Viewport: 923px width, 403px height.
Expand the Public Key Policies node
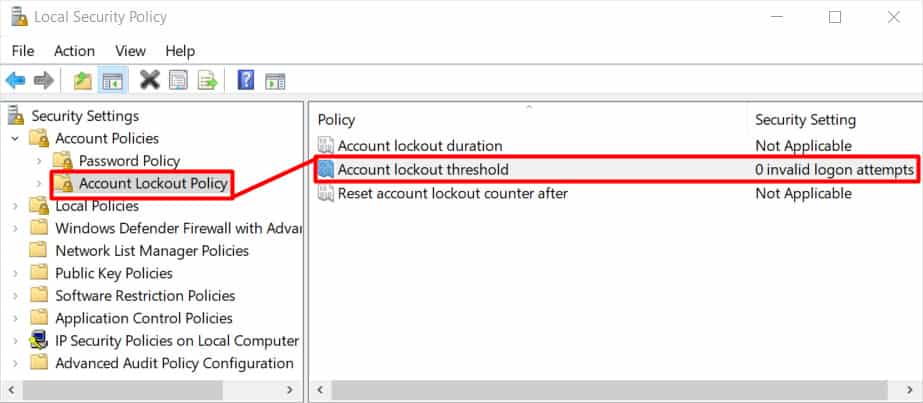click(x=15, y=273)
